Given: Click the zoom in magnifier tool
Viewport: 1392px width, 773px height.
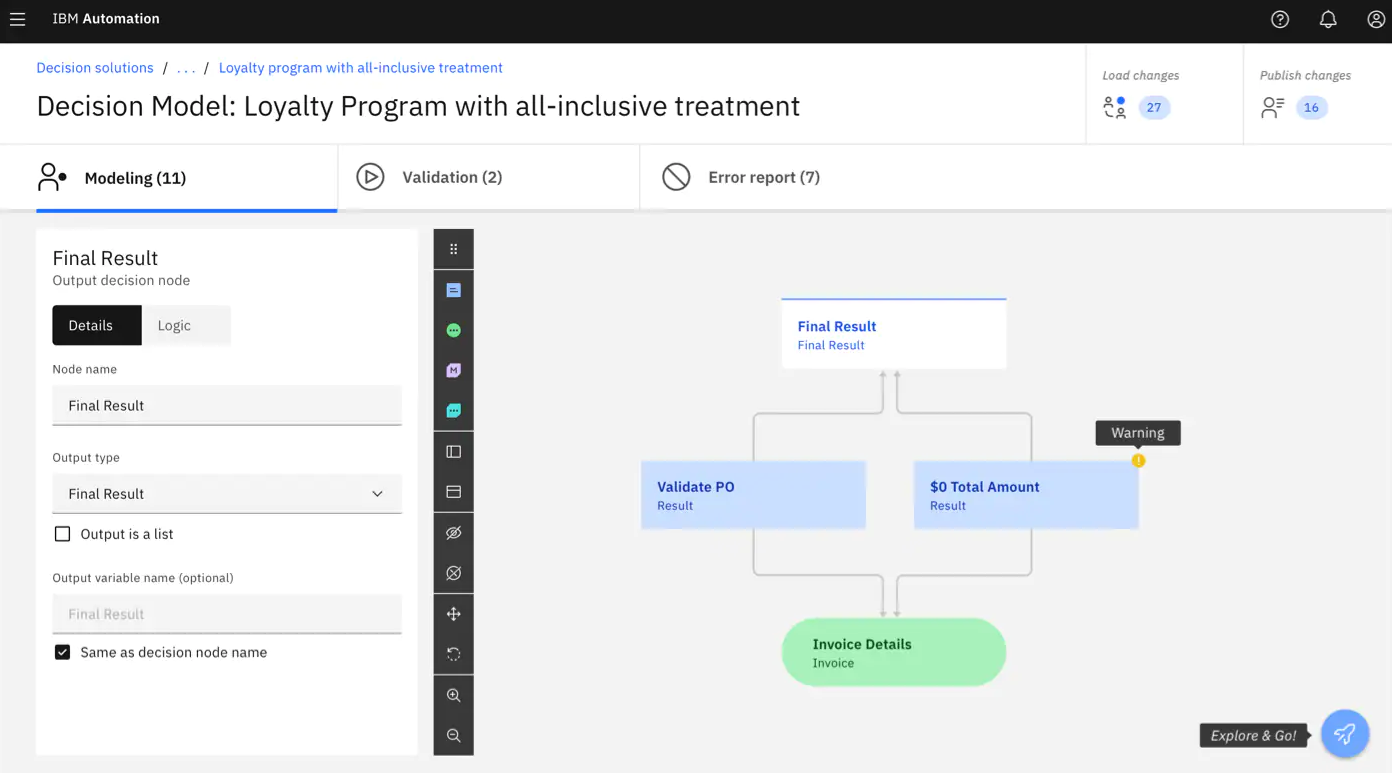Looking at the screenshot, I should [x=453, y=695].
